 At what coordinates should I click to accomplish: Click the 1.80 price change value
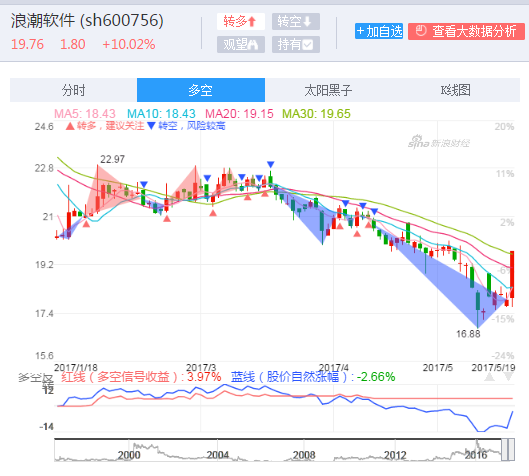point(73,44)
